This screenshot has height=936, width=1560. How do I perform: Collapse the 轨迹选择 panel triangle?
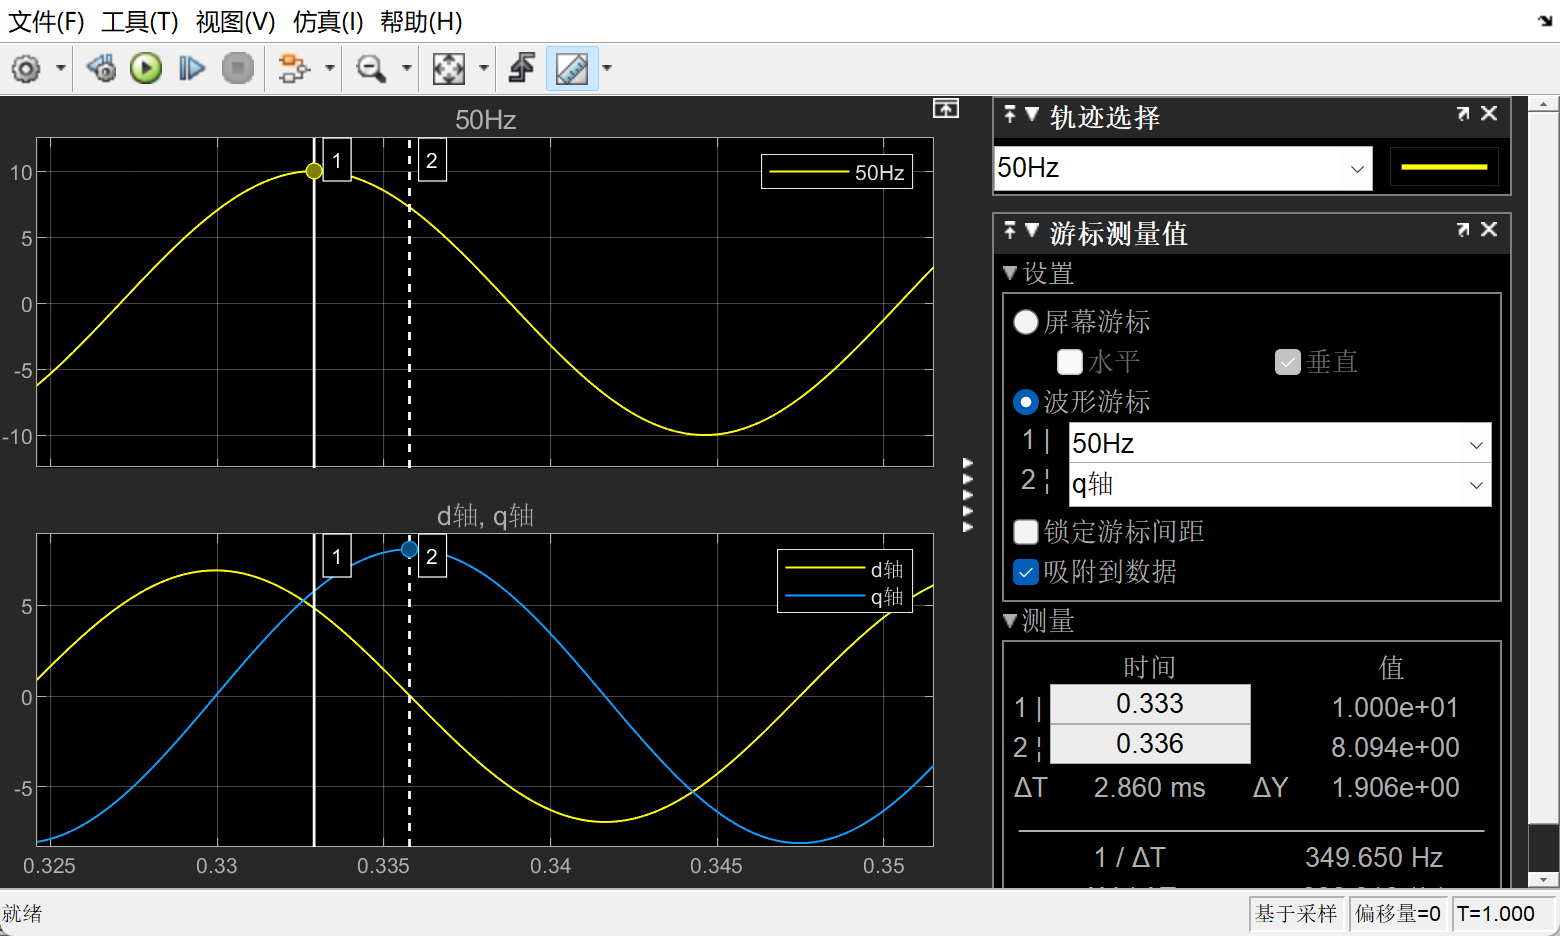click(1032, 114)
